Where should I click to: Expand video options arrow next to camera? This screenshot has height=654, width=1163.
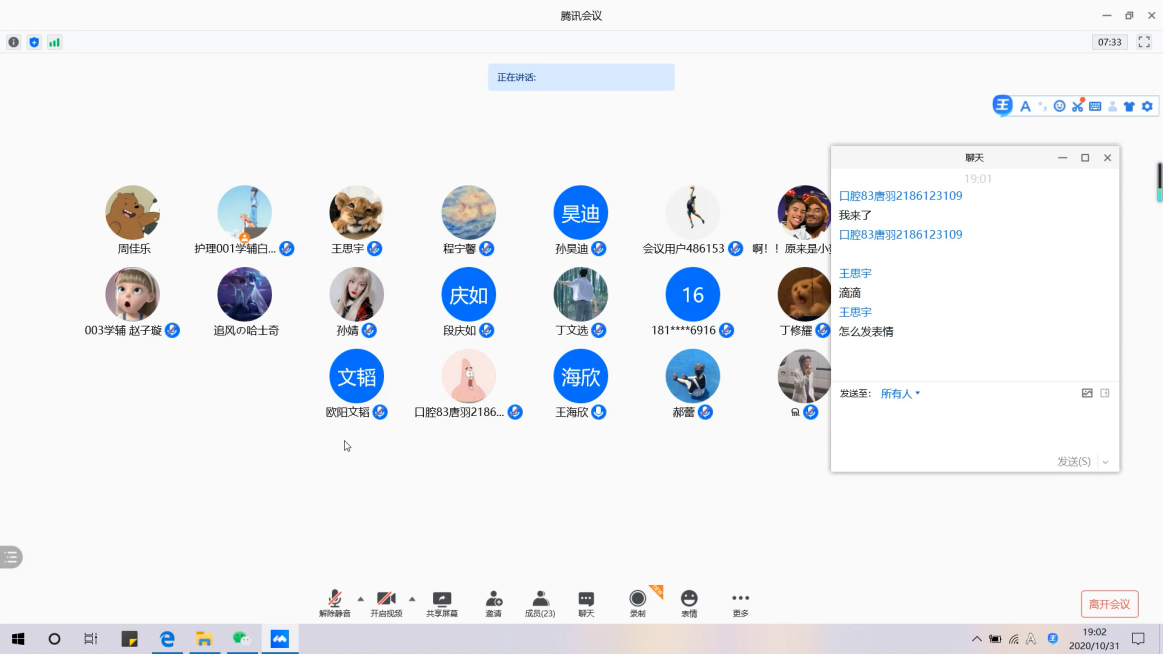point(412,598)
